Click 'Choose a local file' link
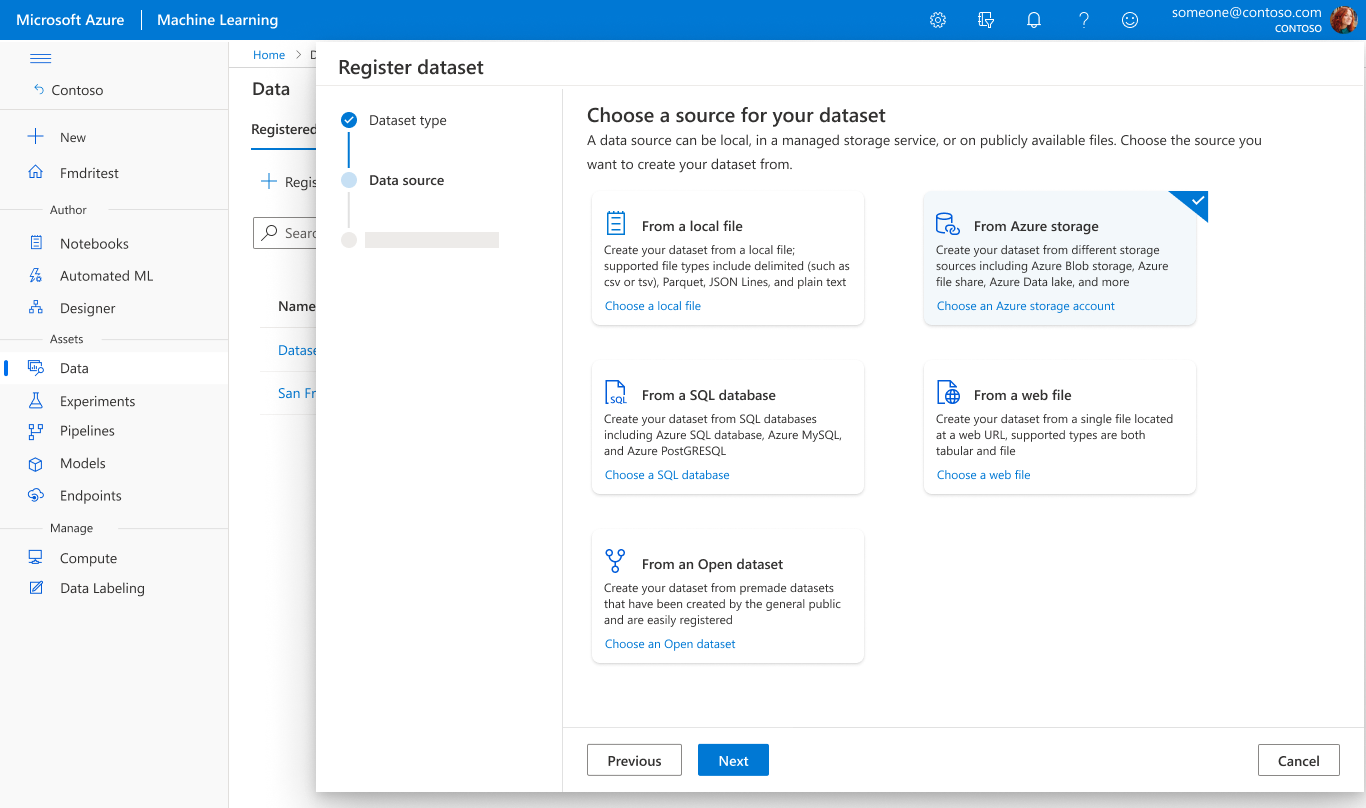 click(x=653, y=305)
